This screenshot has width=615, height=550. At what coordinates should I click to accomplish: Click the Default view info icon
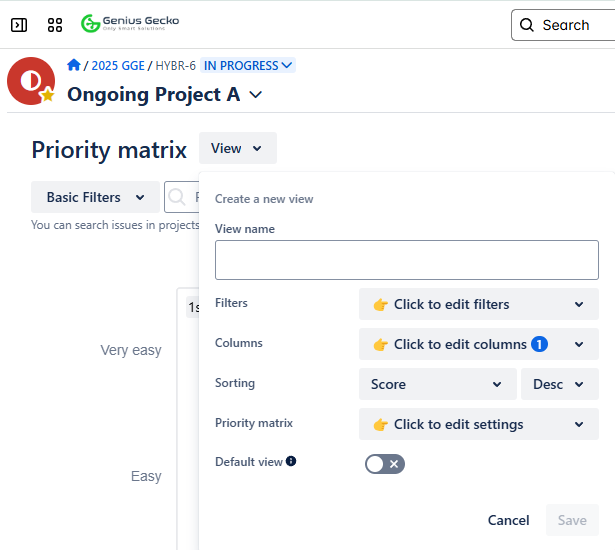pyautogui.click(x=291, y=461)
